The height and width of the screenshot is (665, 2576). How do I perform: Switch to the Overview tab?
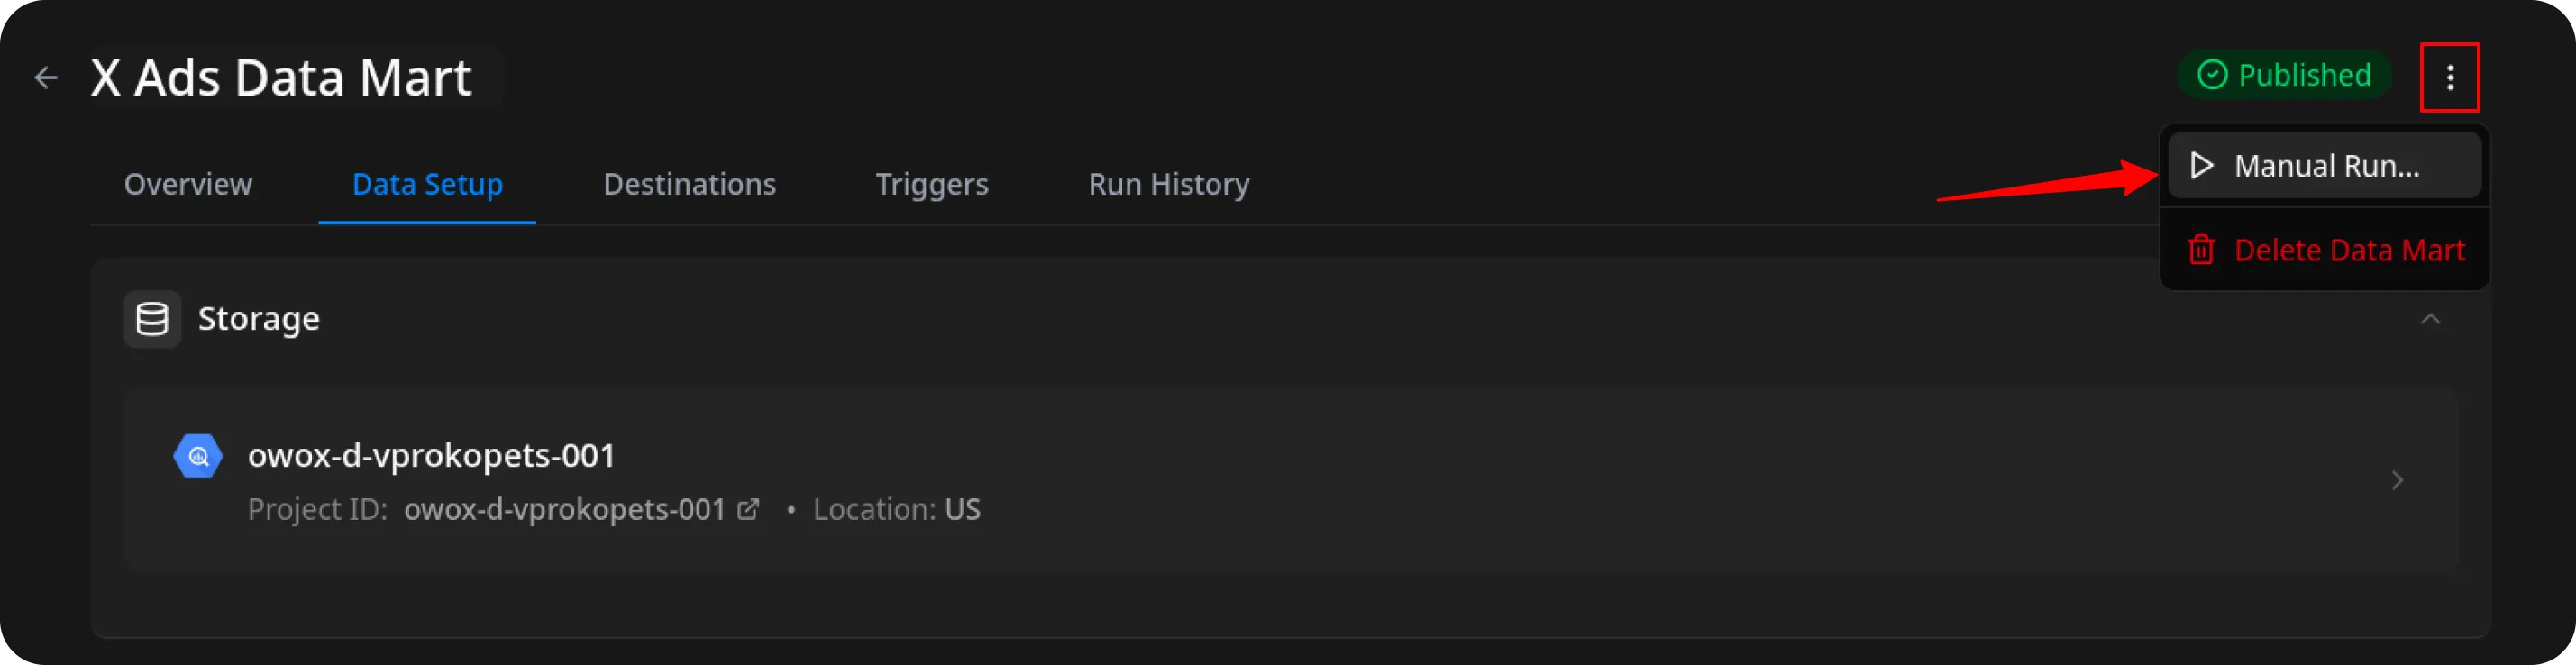[188, 184]
